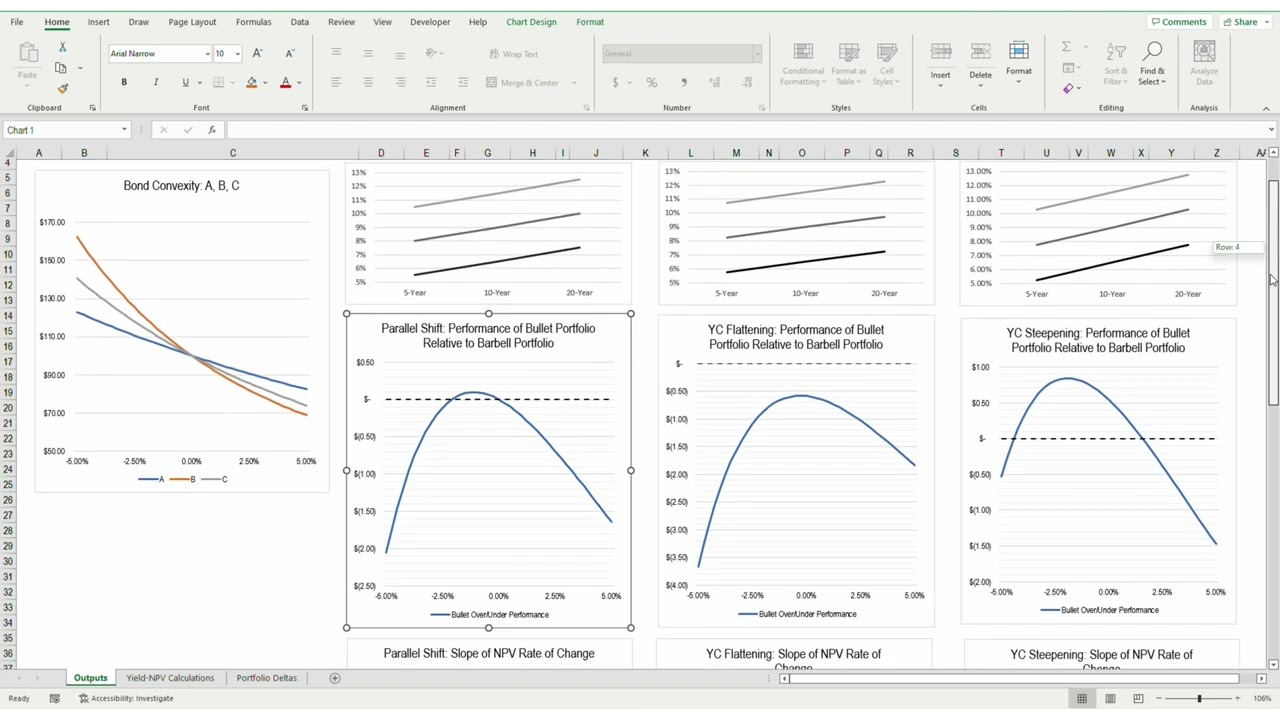Click the Insert cells button

point(940,63)
